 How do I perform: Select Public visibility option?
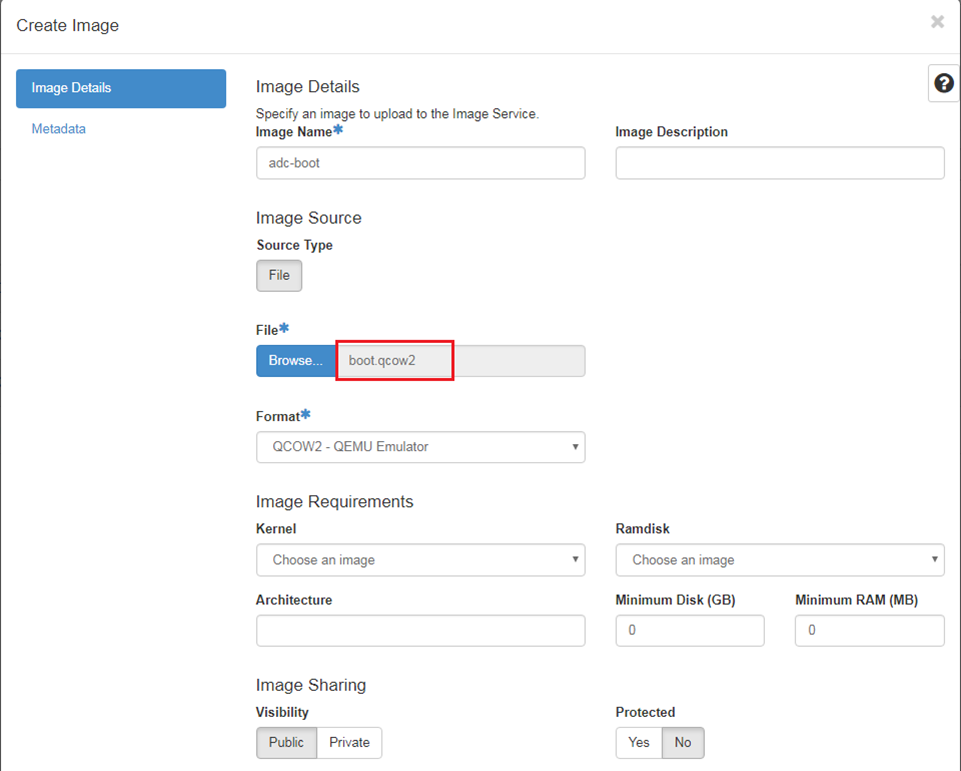click(287, 742)
